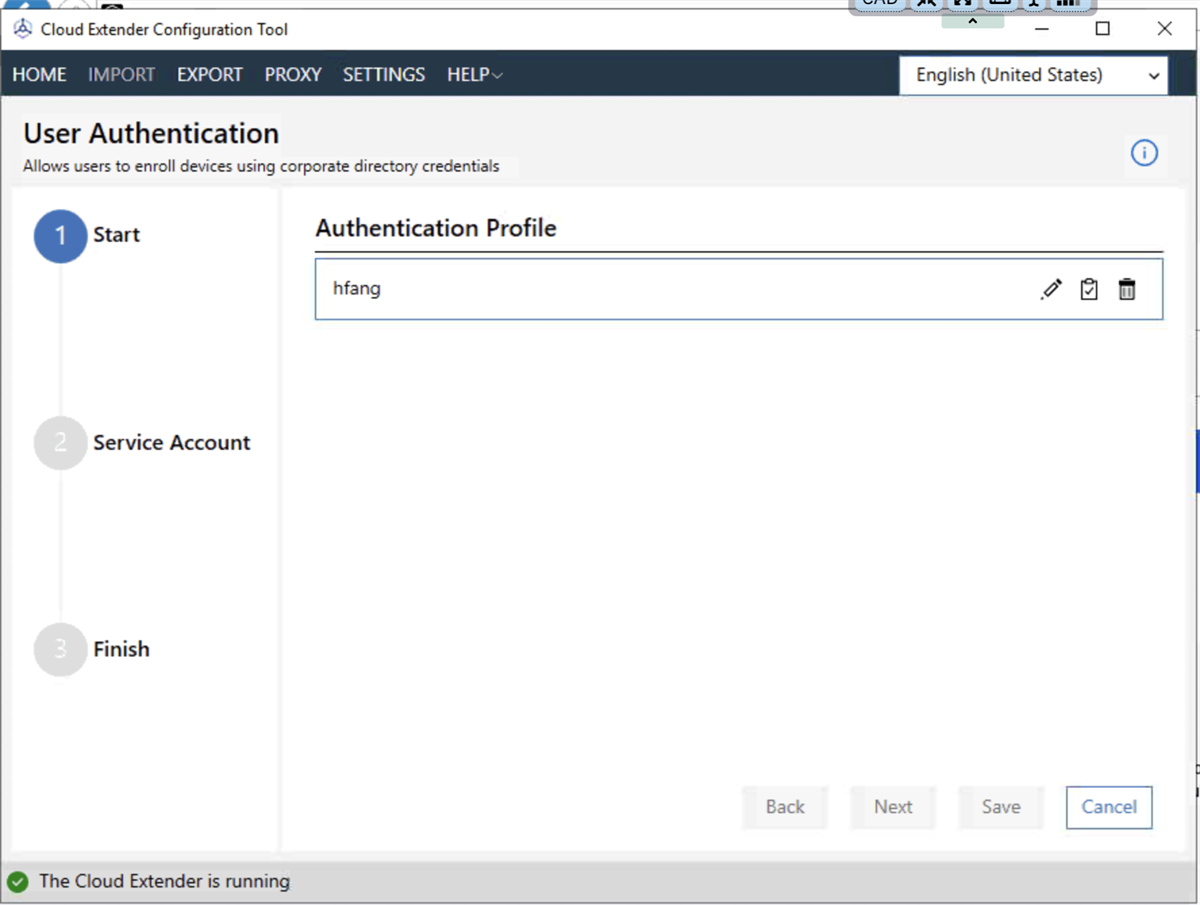Test the hfang profile via the clipboard-check icon
The image size is (1200, 905).
[x=1089, y=289]
